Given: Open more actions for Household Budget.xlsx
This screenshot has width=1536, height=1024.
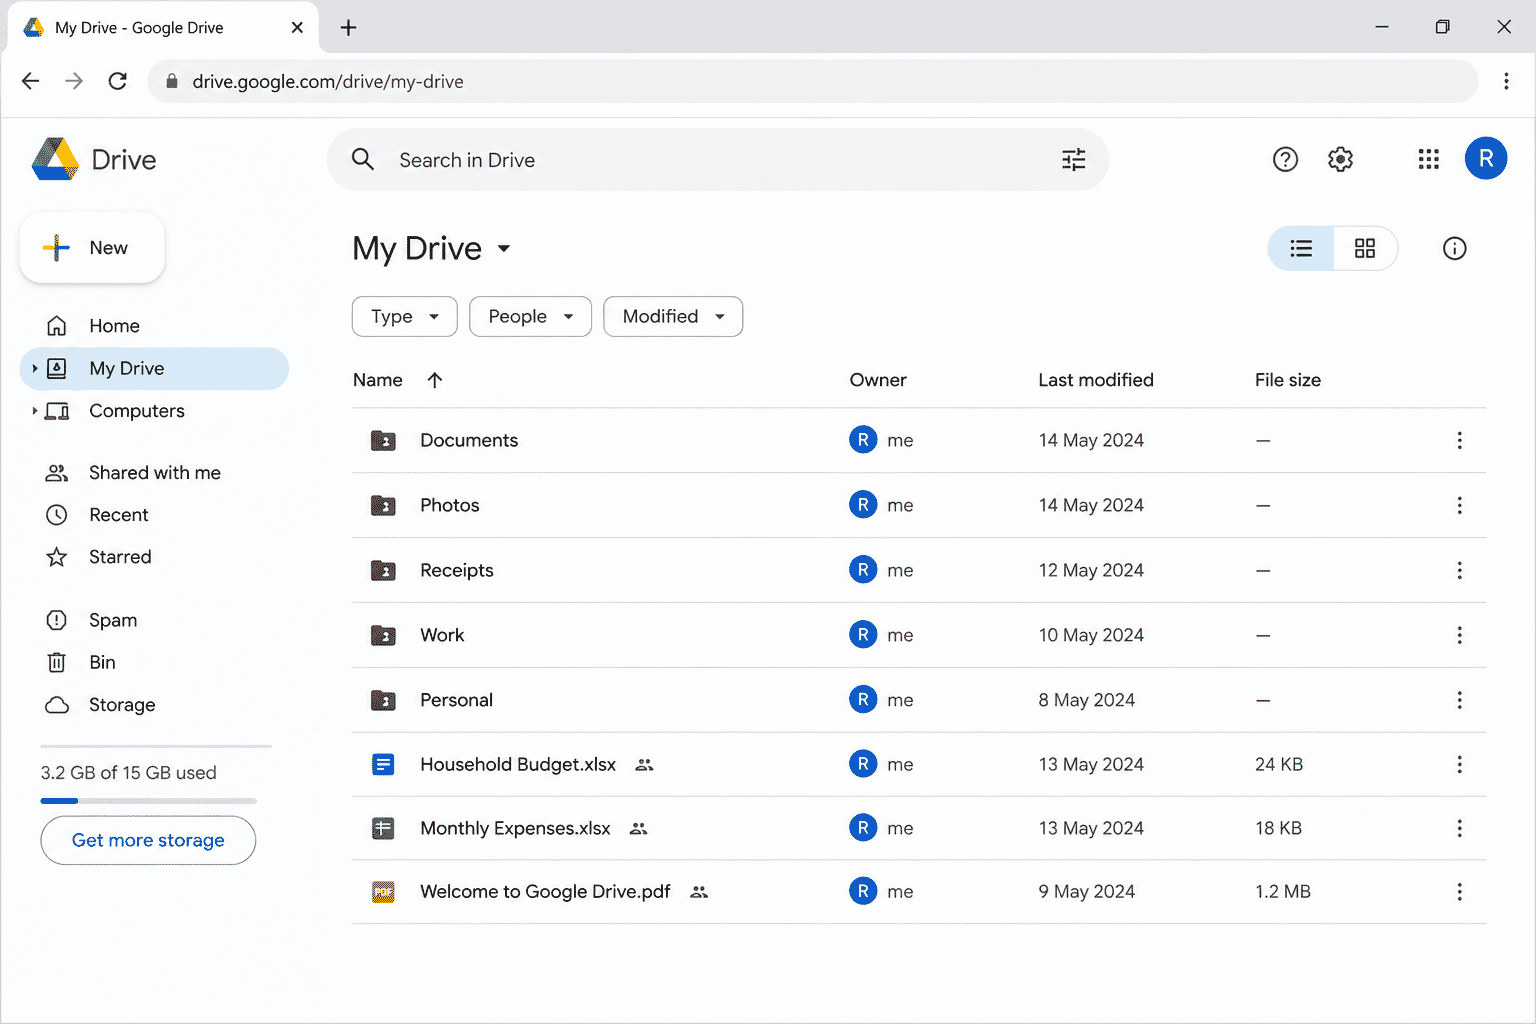Looking at the screenshot, I should [1459, 764].
